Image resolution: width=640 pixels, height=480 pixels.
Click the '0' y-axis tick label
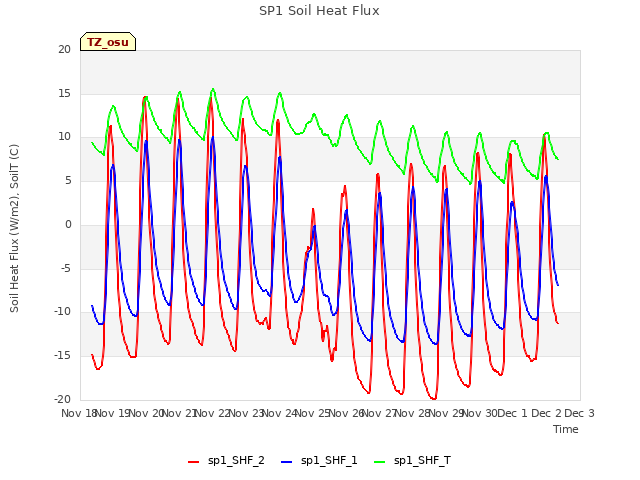tap(68, 224)
